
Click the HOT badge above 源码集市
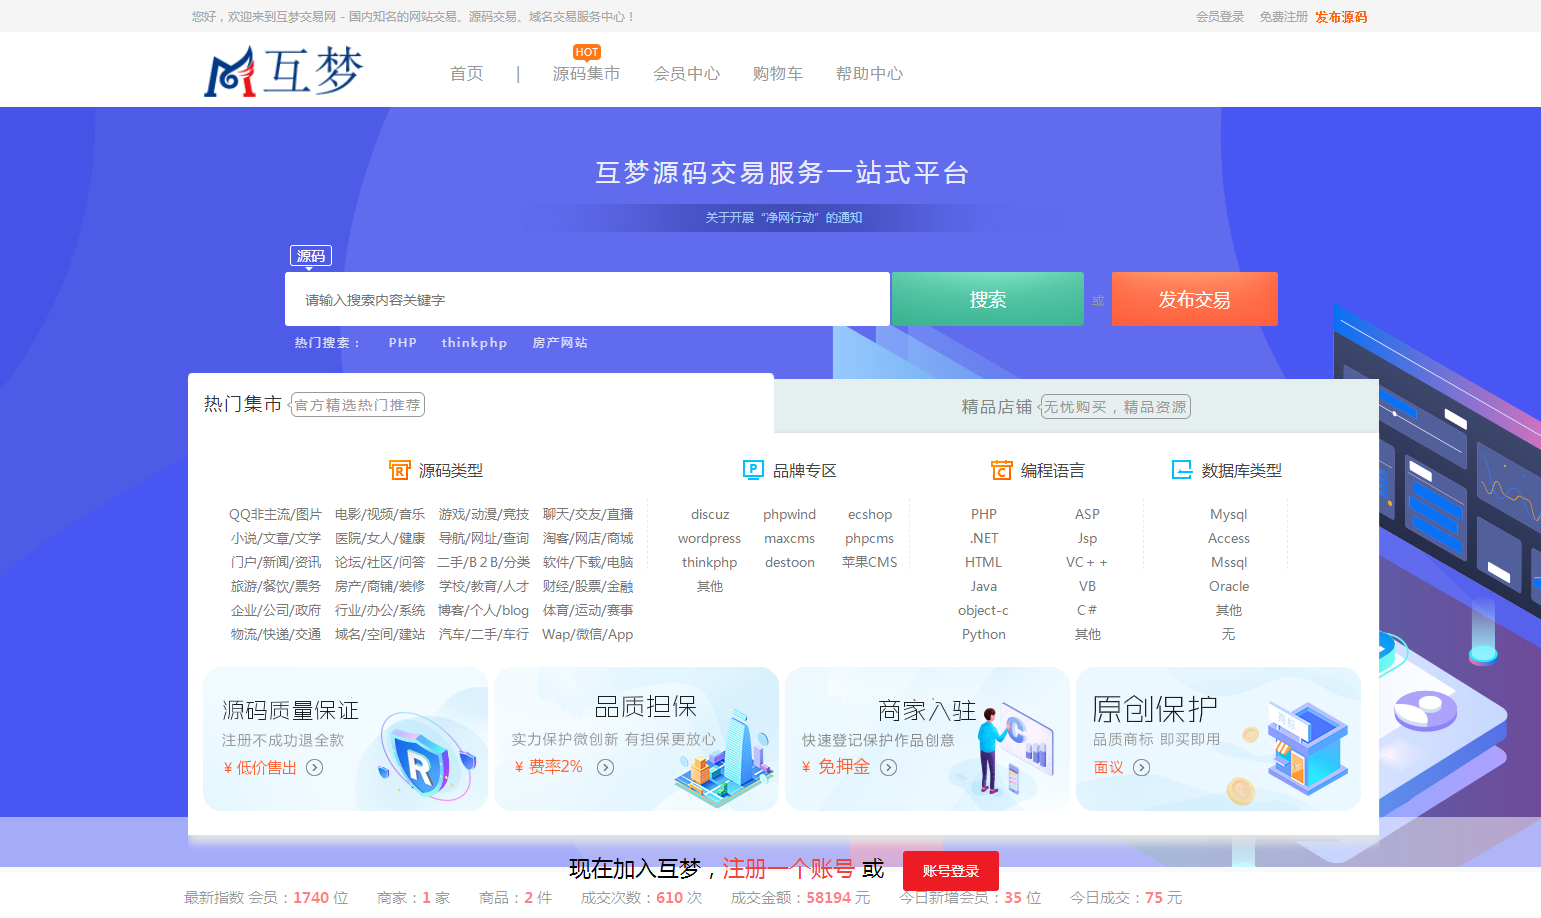pyautogui.click(x=586, y=52)
